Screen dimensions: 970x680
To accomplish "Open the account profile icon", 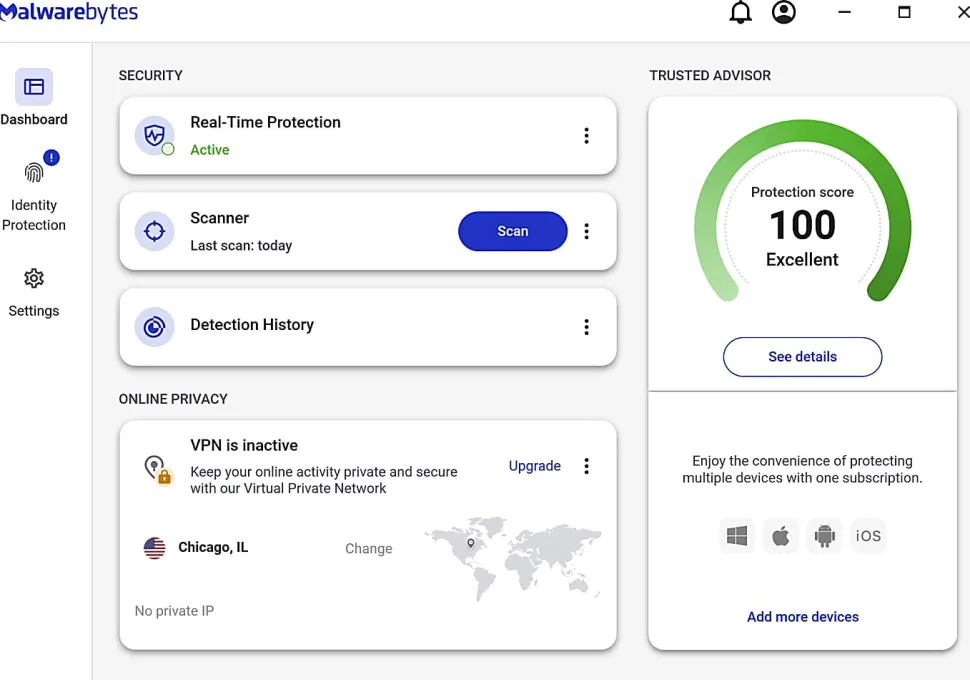I will (x=783, y=12).
